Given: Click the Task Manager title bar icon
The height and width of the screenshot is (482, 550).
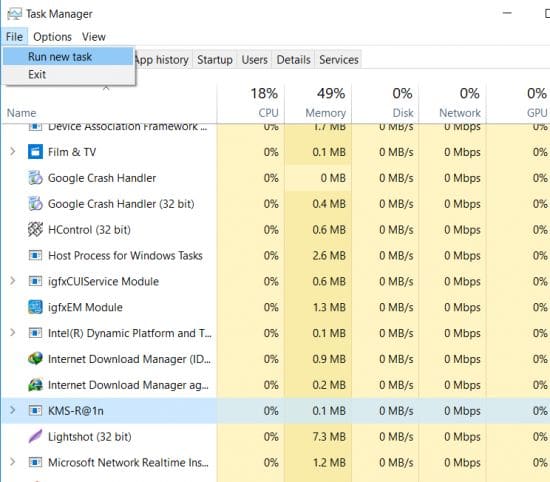Looking at the screenshot, I should (14, 14).
